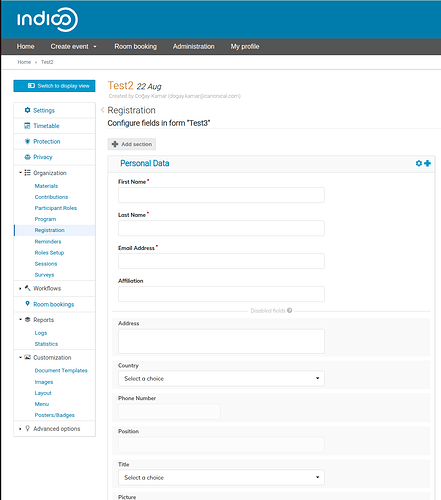Add a field with the Personal Data plus icon
Screen dimensions: 441x500
(x=427, y=163)
